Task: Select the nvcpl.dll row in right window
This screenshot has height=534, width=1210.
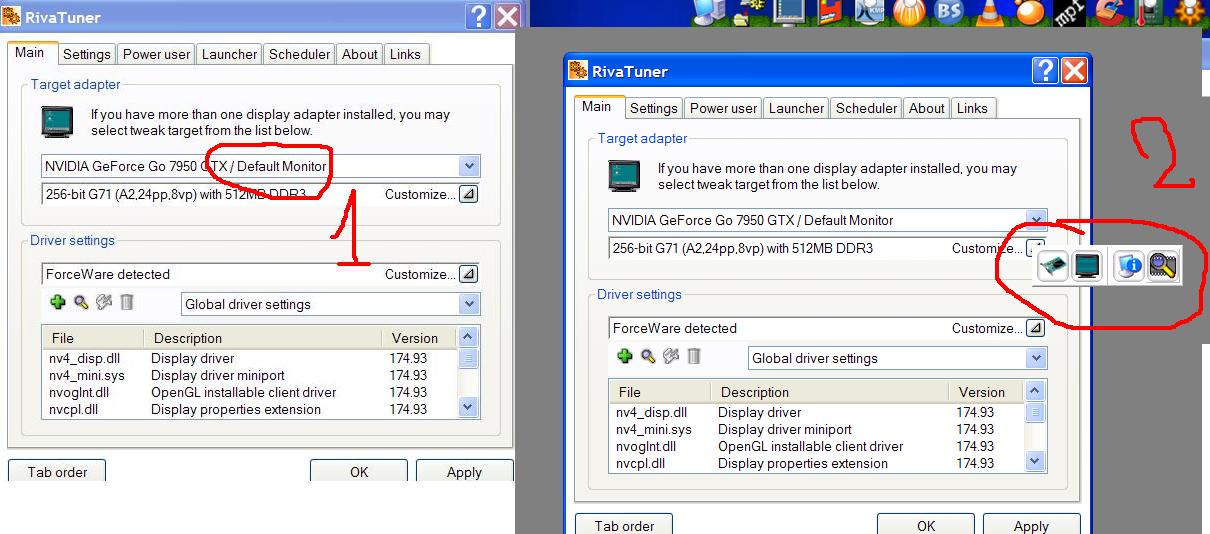Action: pos(817,463)
